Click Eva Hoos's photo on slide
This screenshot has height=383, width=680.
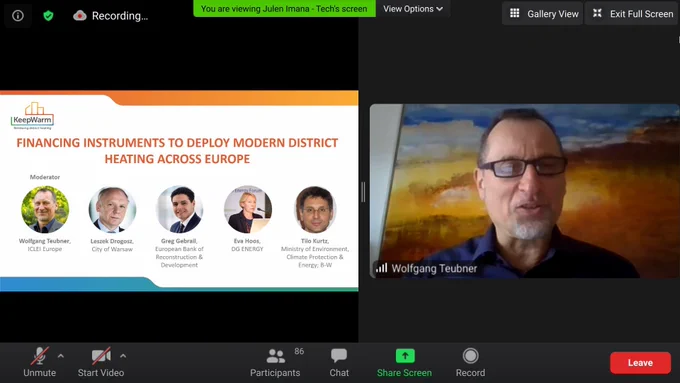pos(248,210)
